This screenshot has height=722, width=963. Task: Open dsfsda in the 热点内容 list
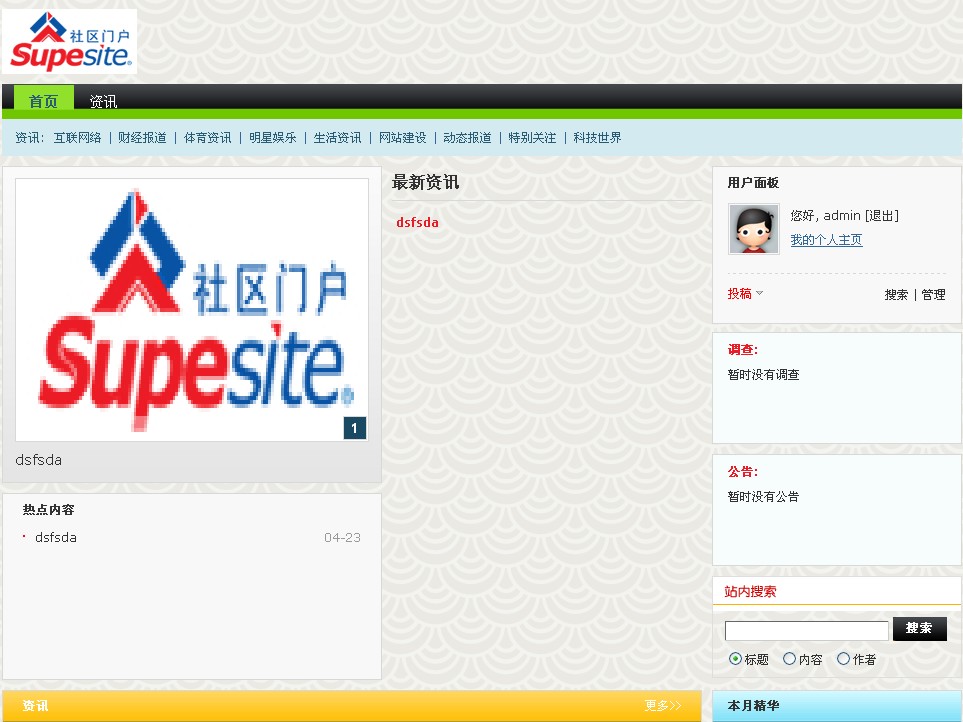[x=56, y=537]
